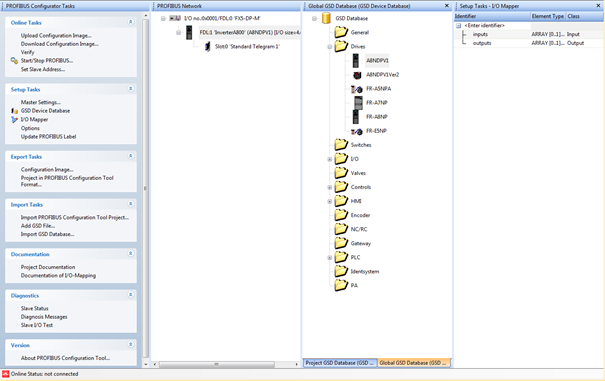Image resolution: width=605 pixels, height=381 pixels.
Task: Click the FR-A8NP device icon
Action: tap(356, 117)
